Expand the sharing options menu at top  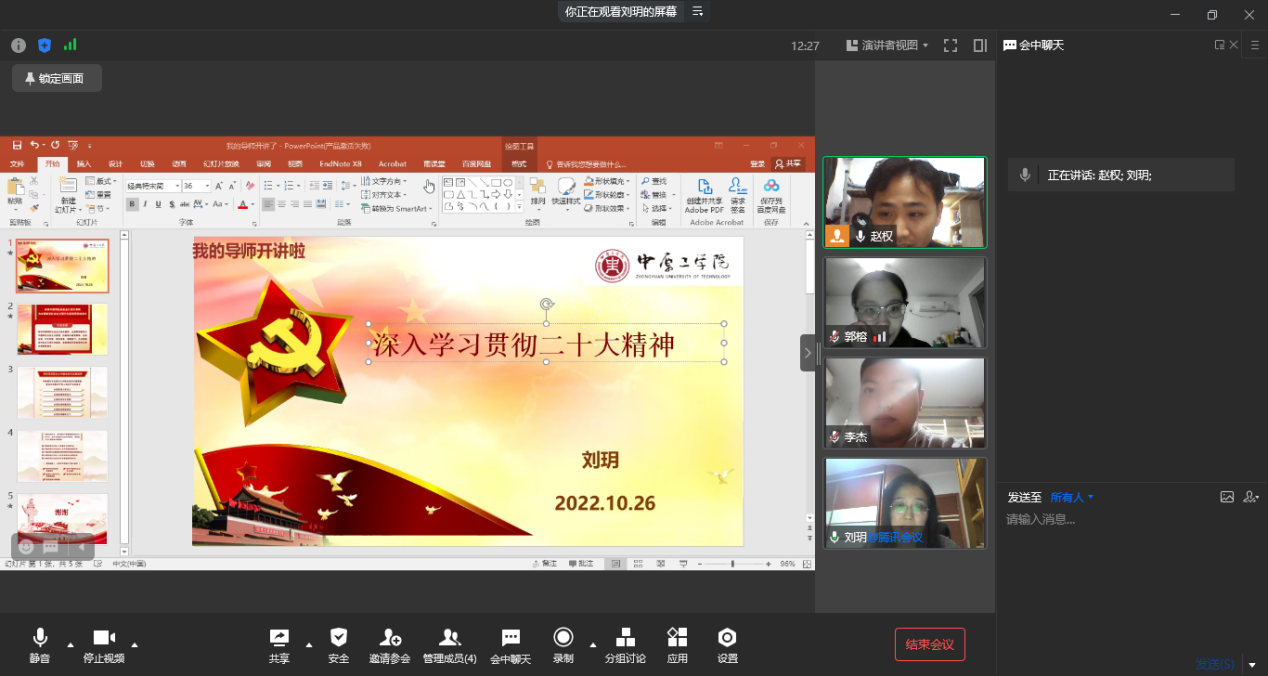(698, 12)
